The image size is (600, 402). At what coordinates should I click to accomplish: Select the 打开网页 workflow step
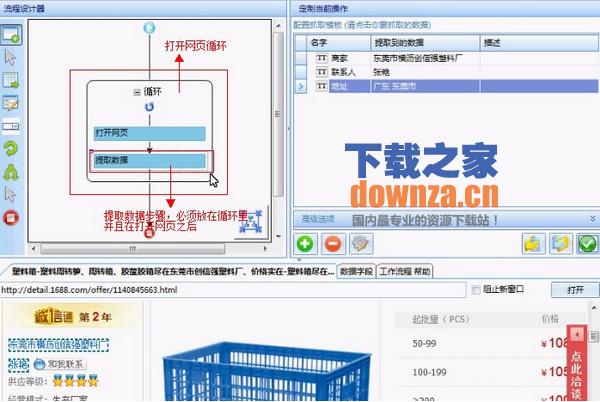tap(149, 133)
